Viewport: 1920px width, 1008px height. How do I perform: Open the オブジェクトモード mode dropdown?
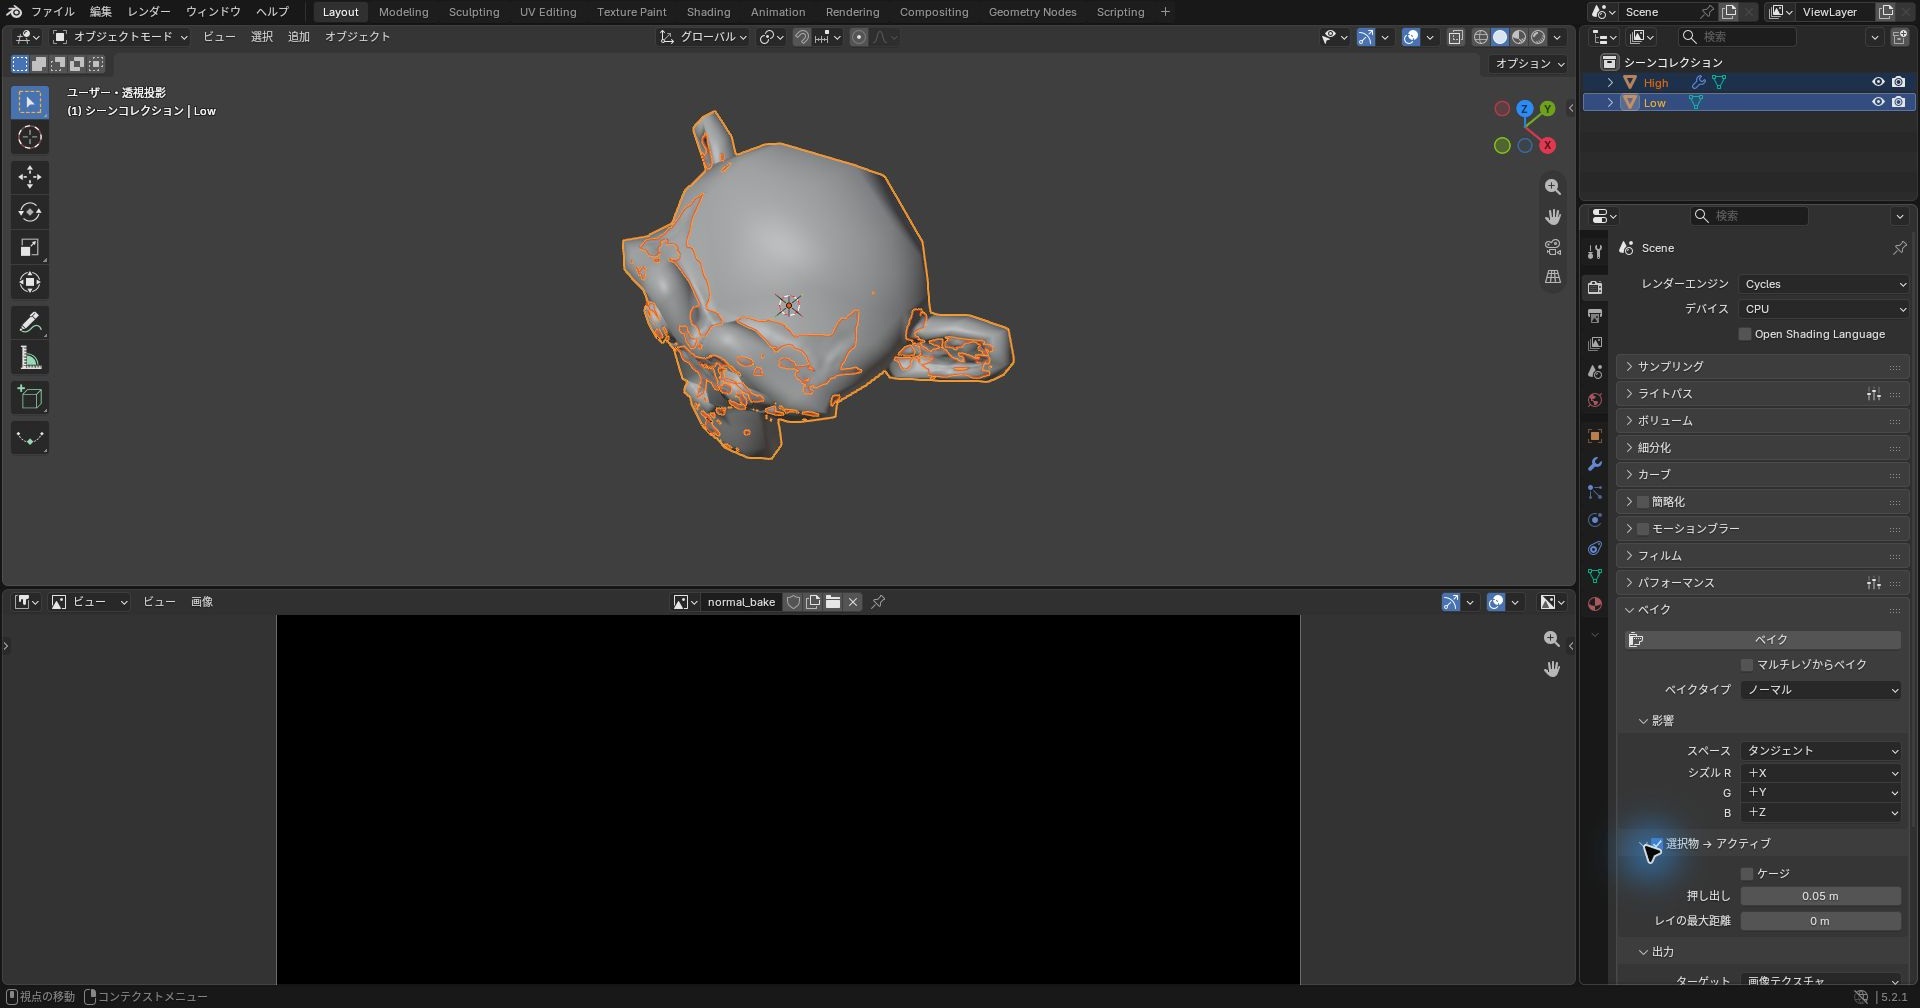pyautogui.click(x=120, y=37)
